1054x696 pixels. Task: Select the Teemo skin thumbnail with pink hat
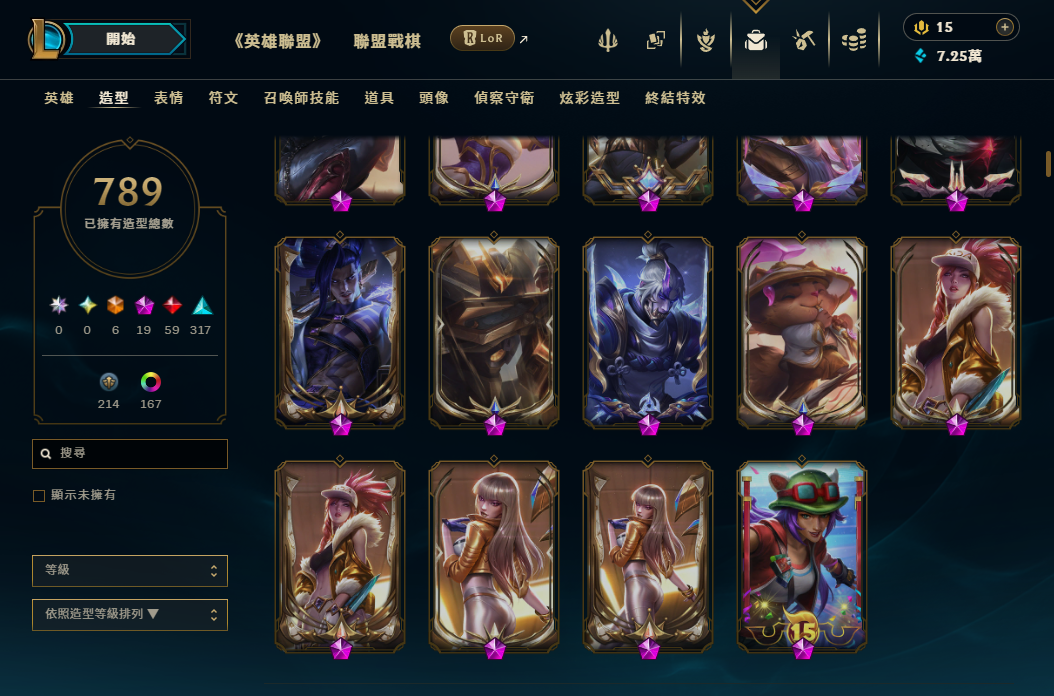click(802, 333)
